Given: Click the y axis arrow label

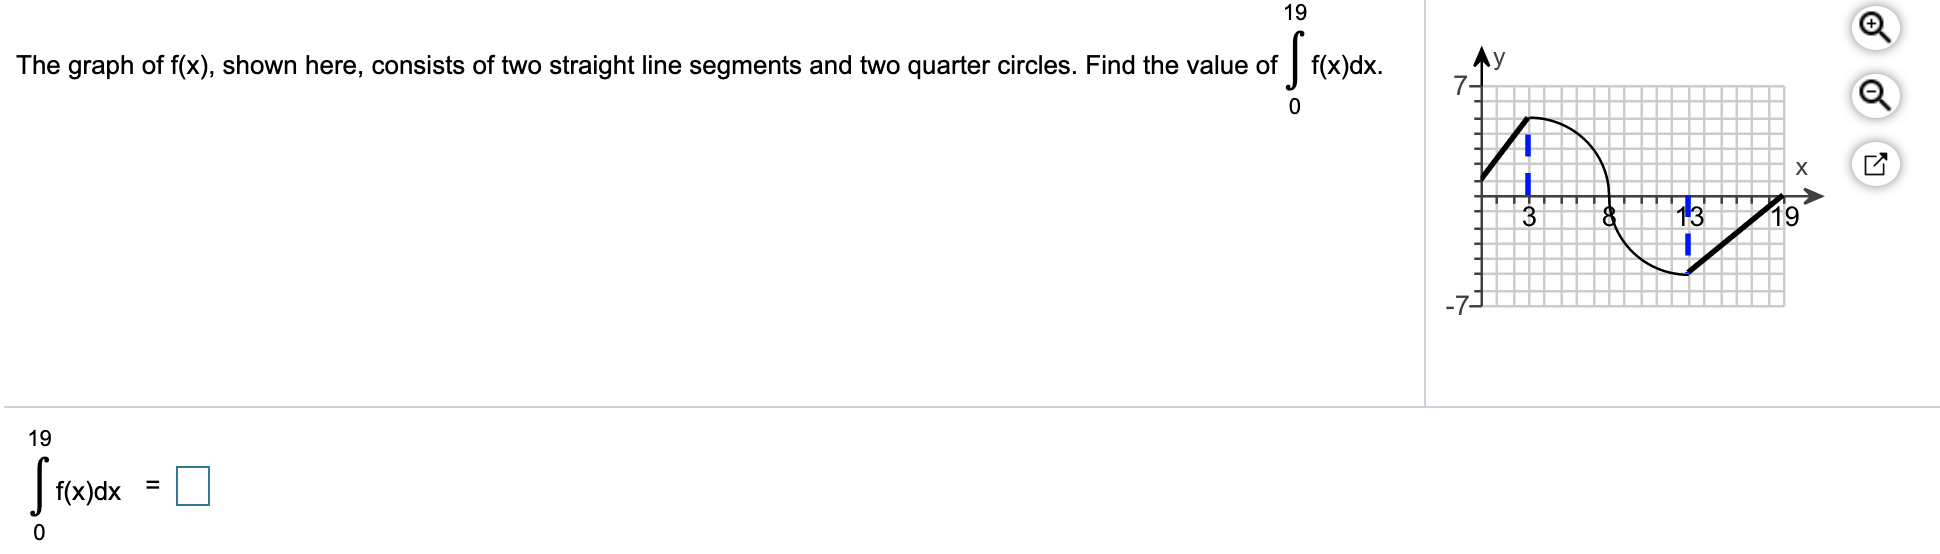Looking at the screenshot, I should 1499,59.
